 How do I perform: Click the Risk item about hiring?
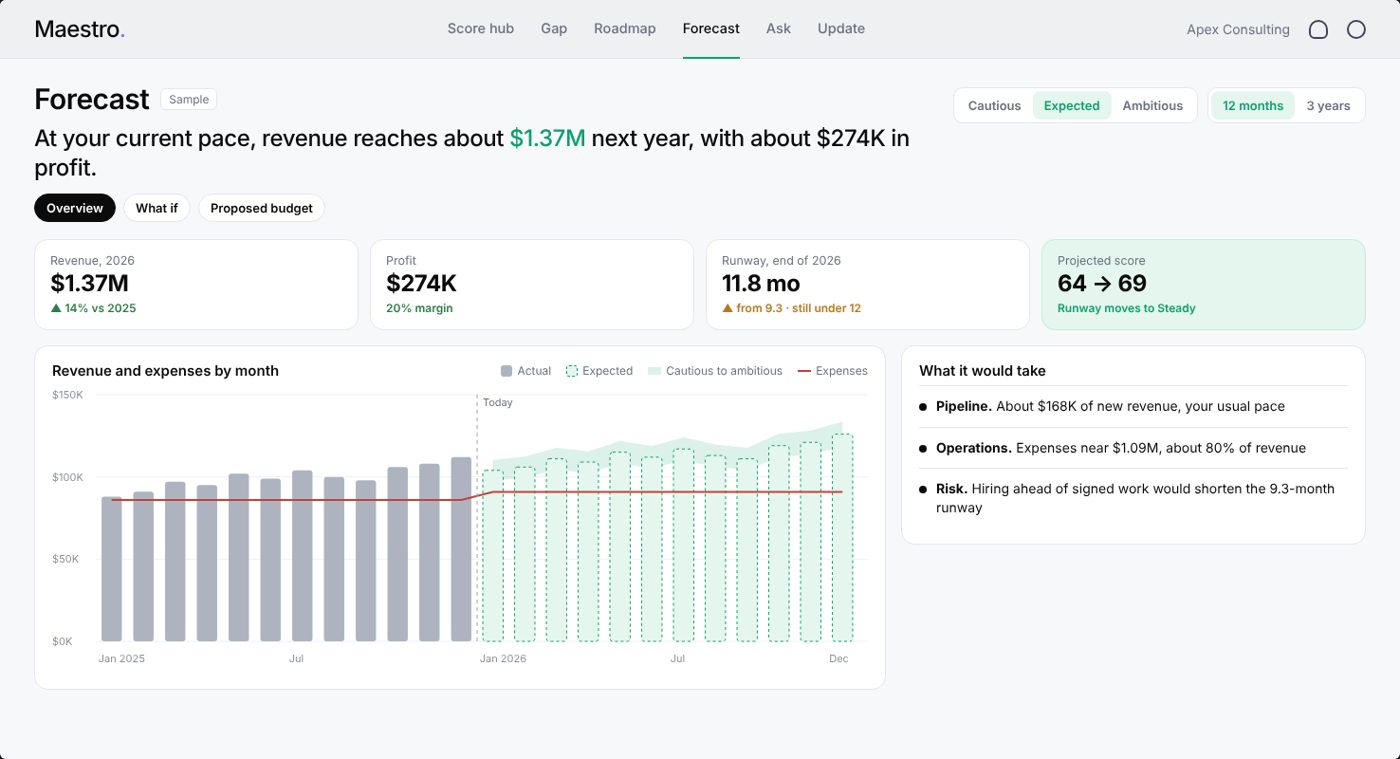click(x=1134, y=498)
